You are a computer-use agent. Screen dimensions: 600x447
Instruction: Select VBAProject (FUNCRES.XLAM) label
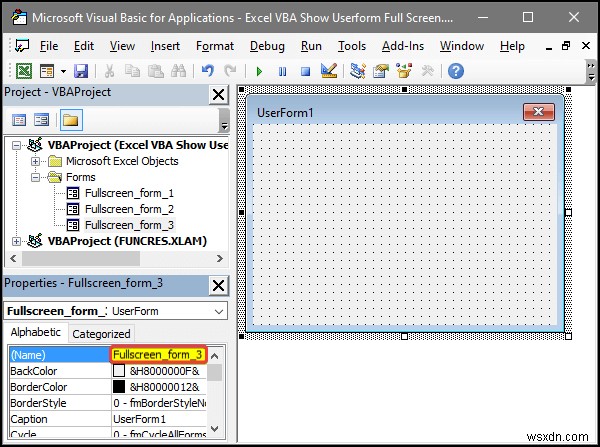tap(127, 241)
